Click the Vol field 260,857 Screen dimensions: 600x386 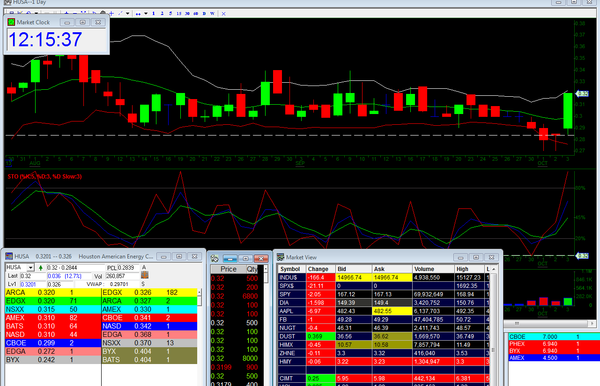tap(122, 276)
